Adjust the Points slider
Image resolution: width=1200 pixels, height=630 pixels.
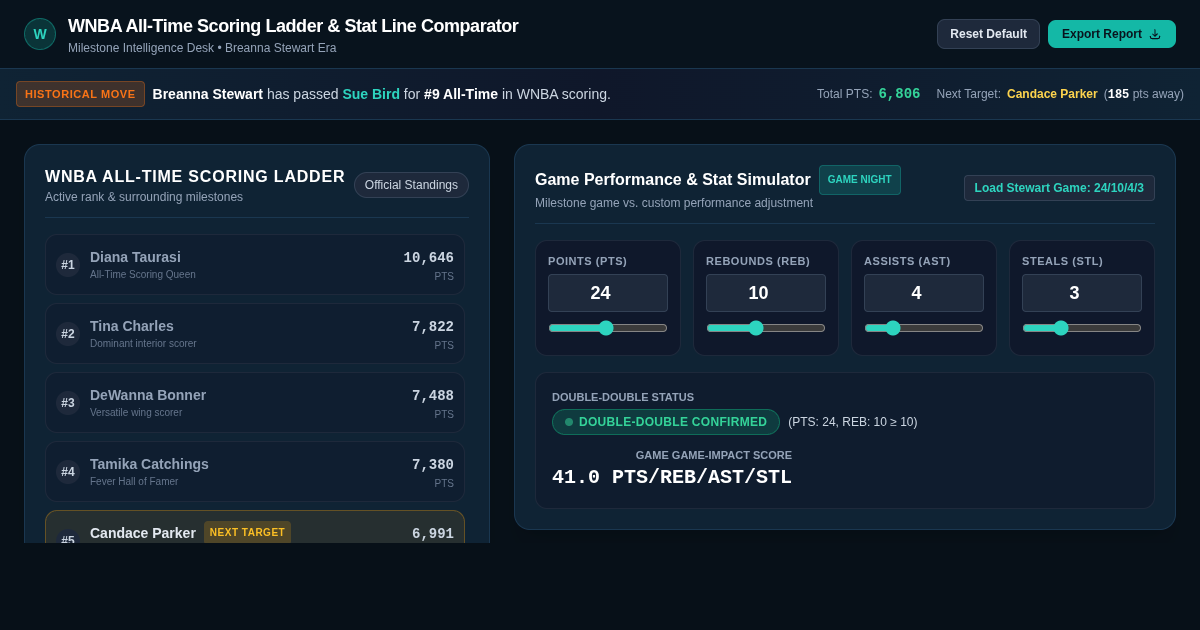608,328
